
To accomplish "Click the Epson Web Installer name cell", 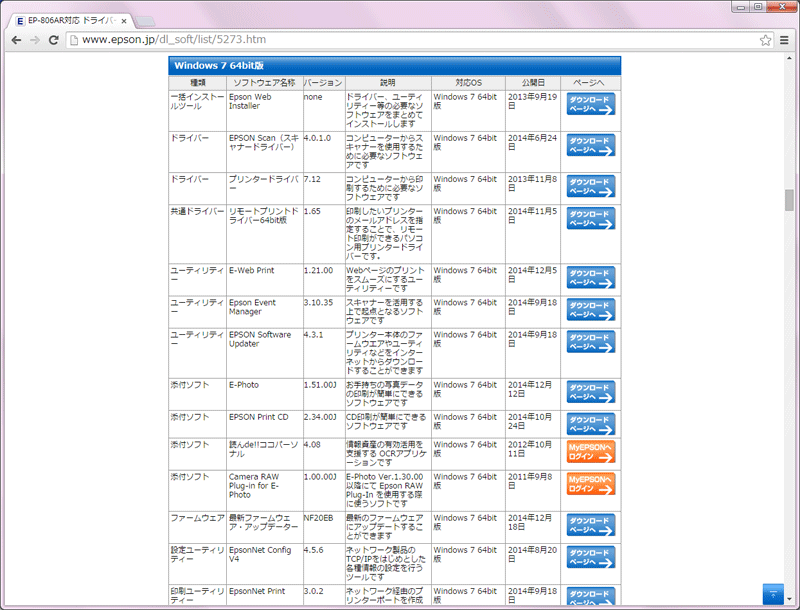I will tap(265, 111).
